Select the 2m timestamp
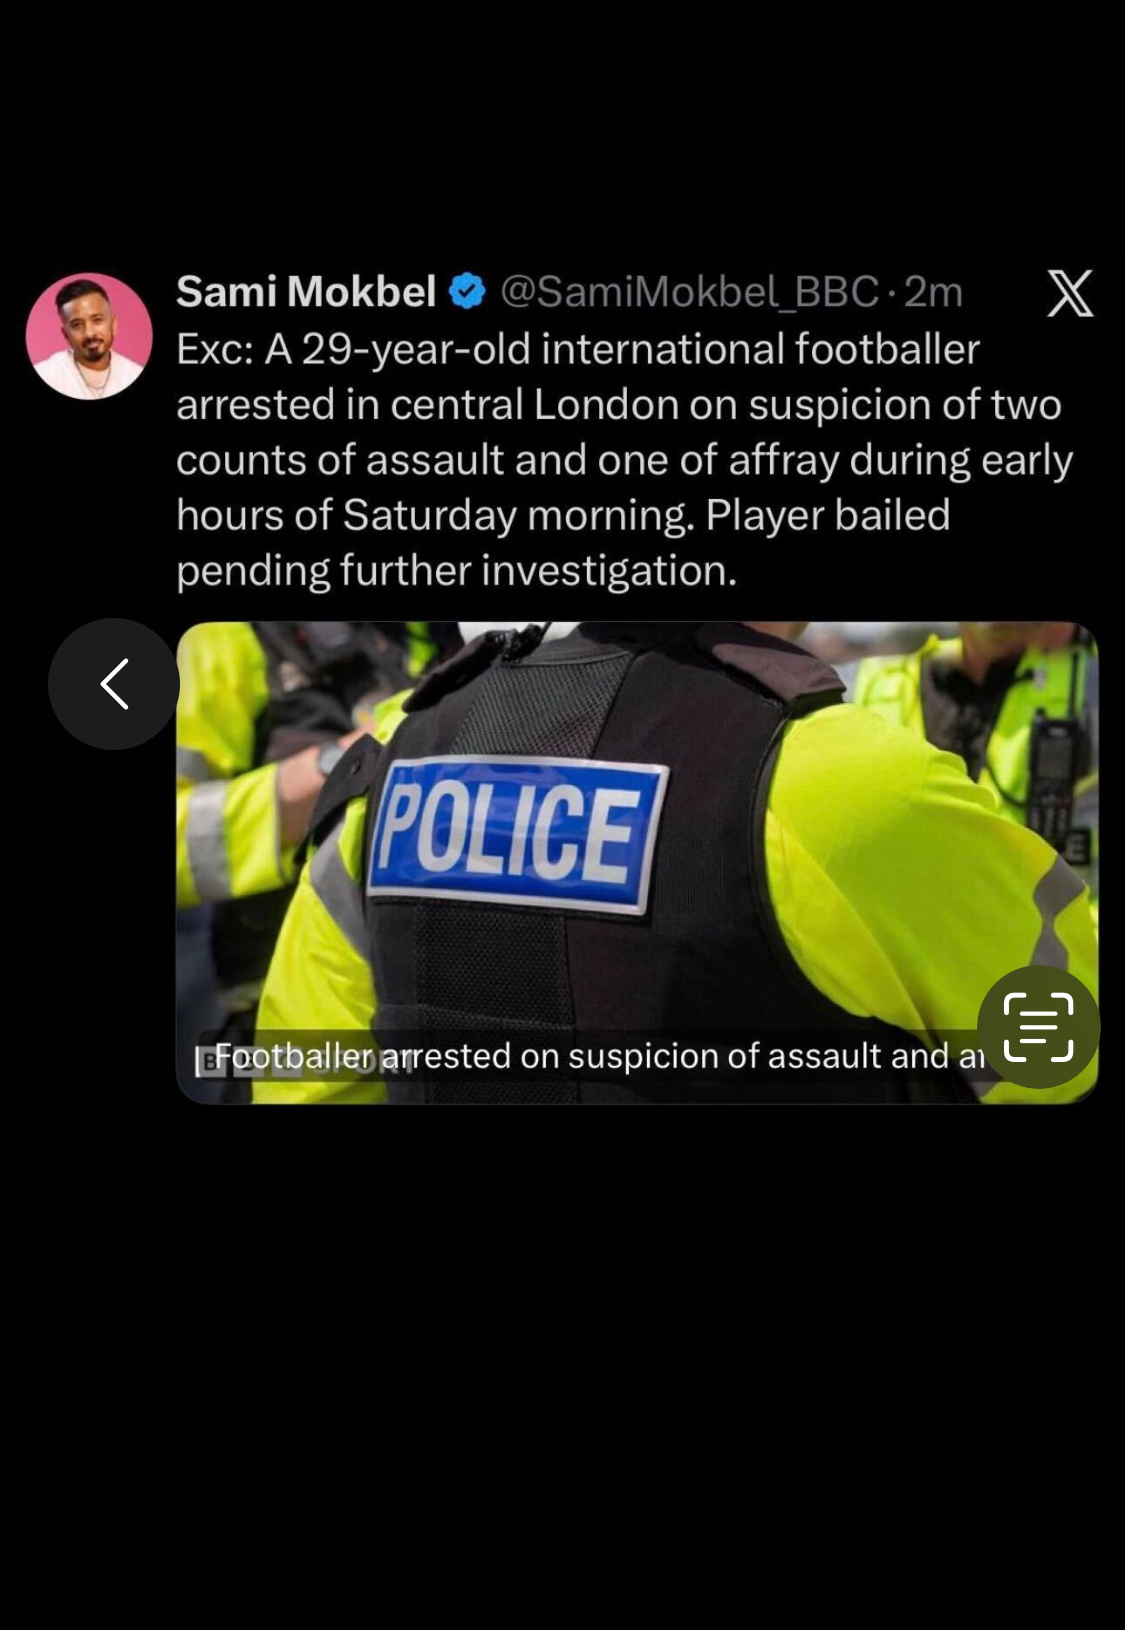This screenshot has height=1630, width=1125. pyautogui.click(x=932, y=292)
